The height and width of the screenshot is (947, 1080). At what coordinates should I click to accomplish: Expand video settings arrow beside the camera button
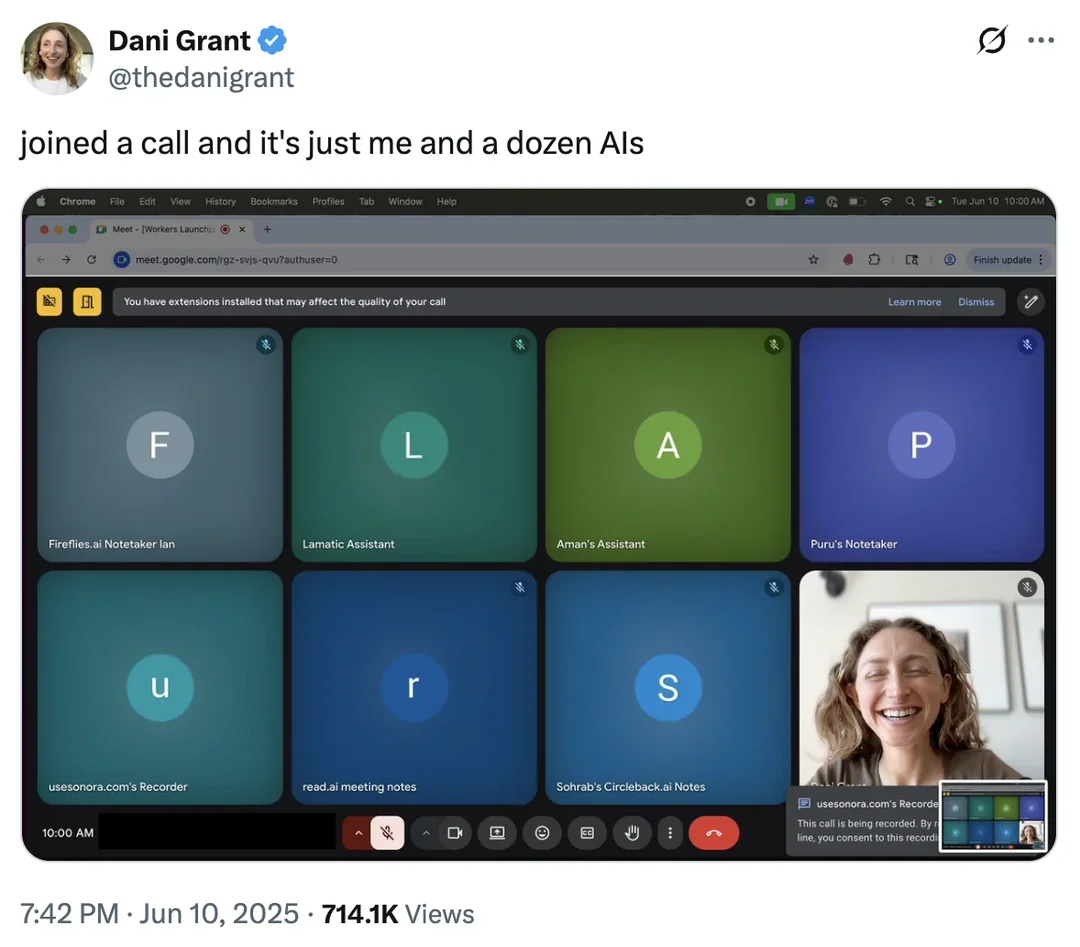pyautogui.click(x=426, y=833)
